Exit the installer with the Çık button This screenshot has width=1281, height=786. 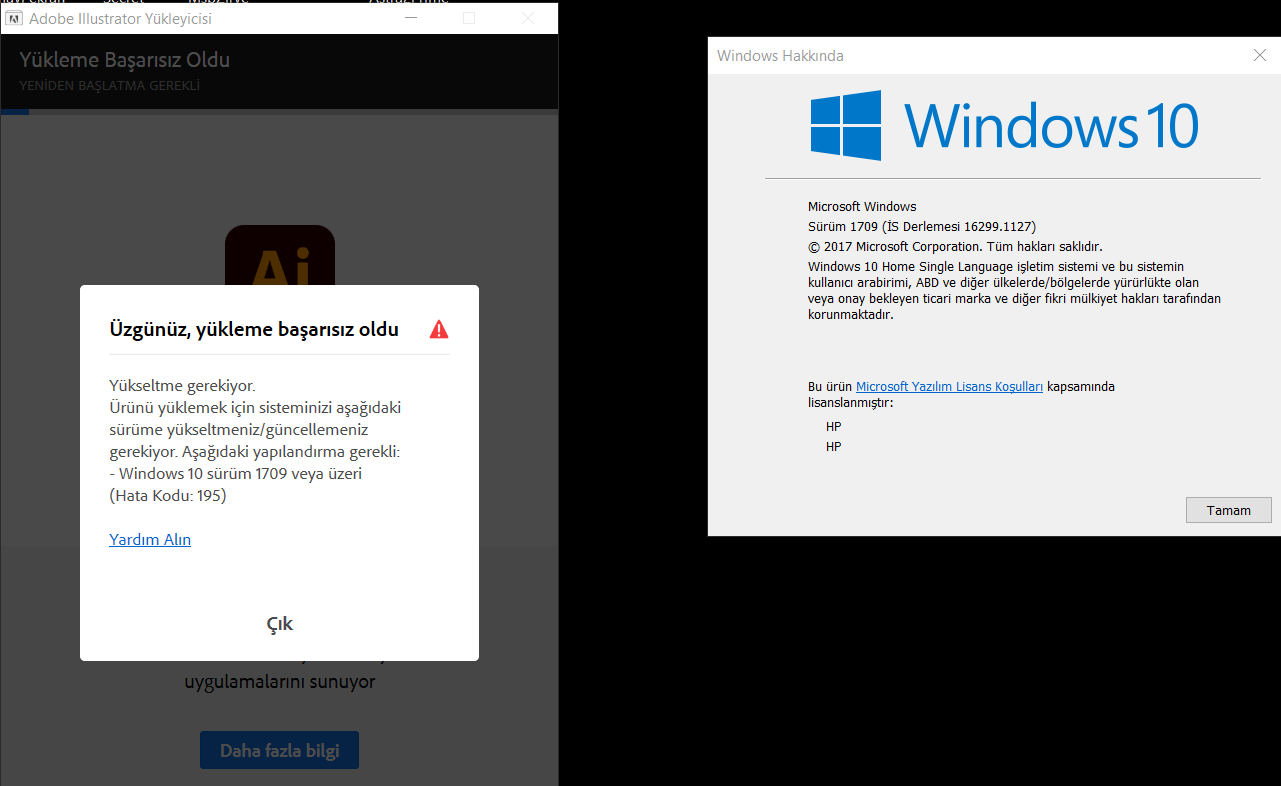click(x=280, y=624)
